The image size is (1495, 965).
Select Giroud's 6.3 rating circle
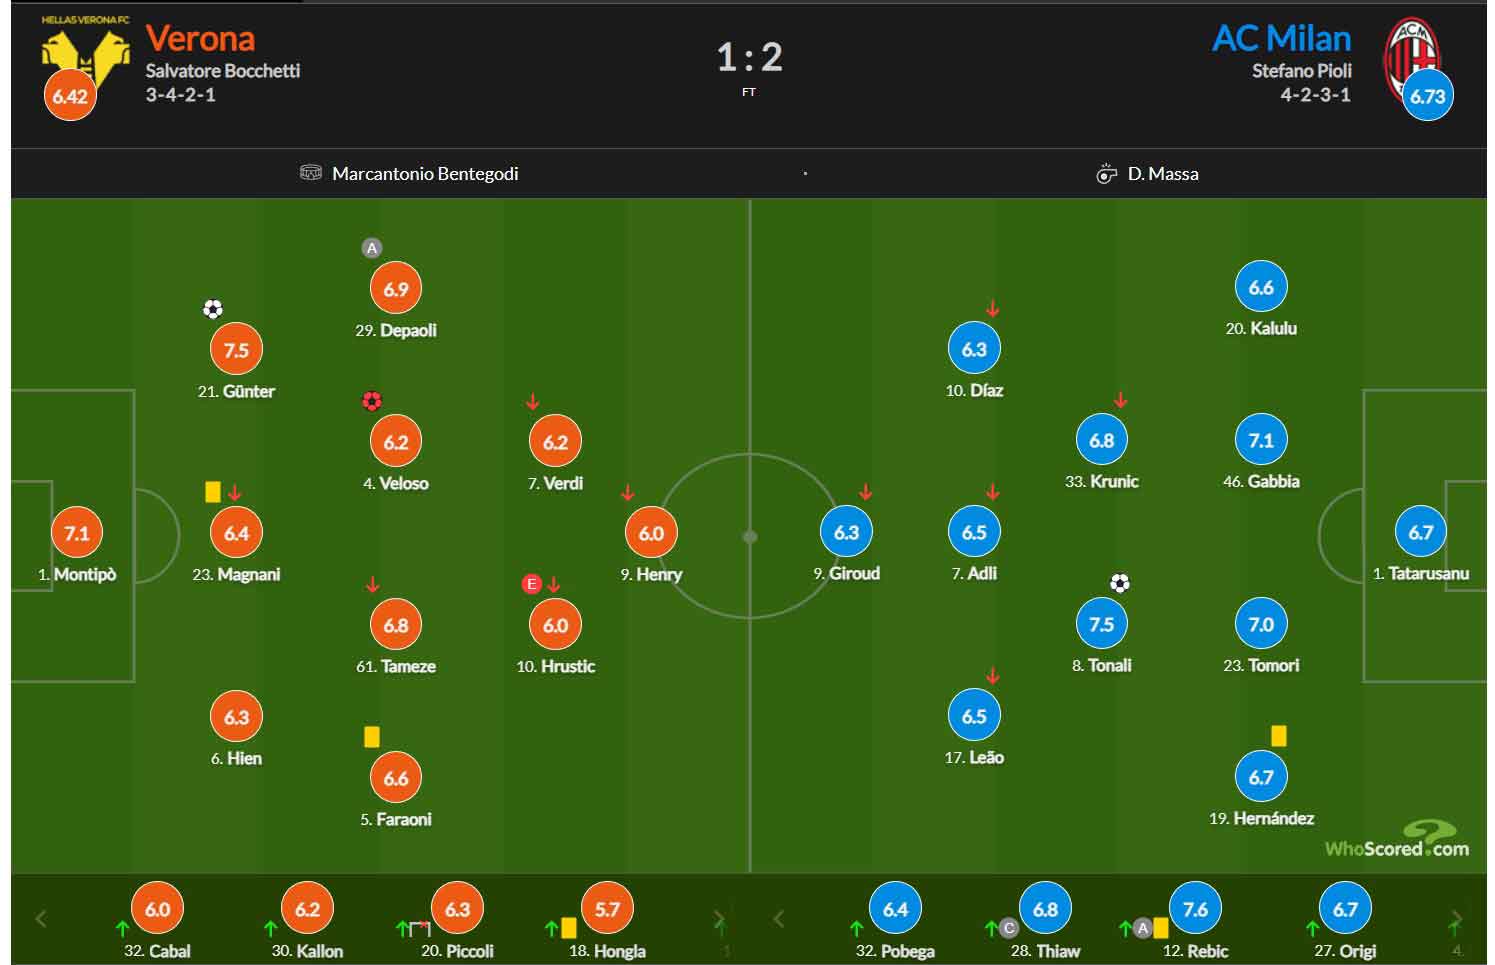tap(846, 532)
